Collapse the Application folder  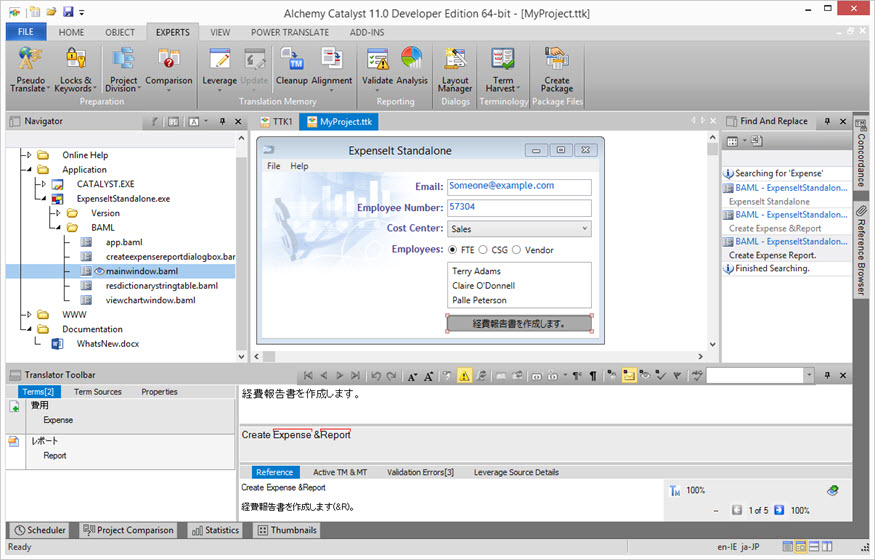(29, 170)
